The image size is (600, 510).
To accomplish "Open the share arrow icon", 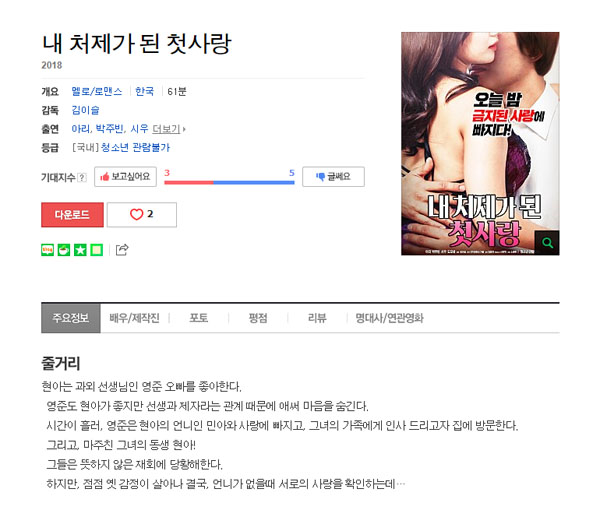I will click(x=122, y=249).
